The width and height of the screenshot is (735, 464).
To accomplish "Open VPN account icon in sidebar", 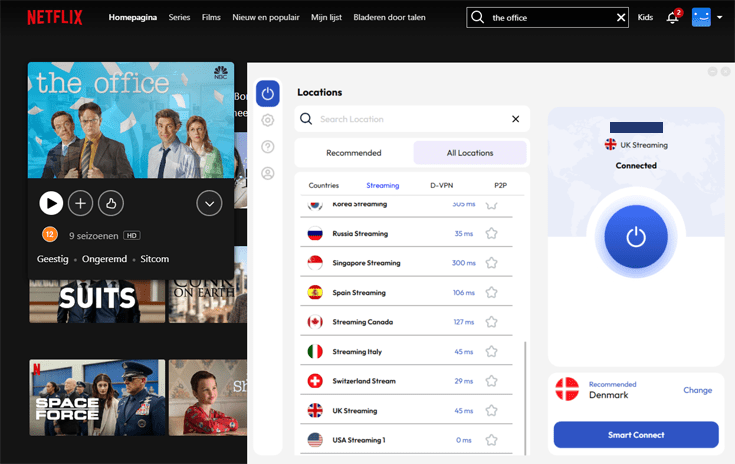I will [x=268, y=173].
